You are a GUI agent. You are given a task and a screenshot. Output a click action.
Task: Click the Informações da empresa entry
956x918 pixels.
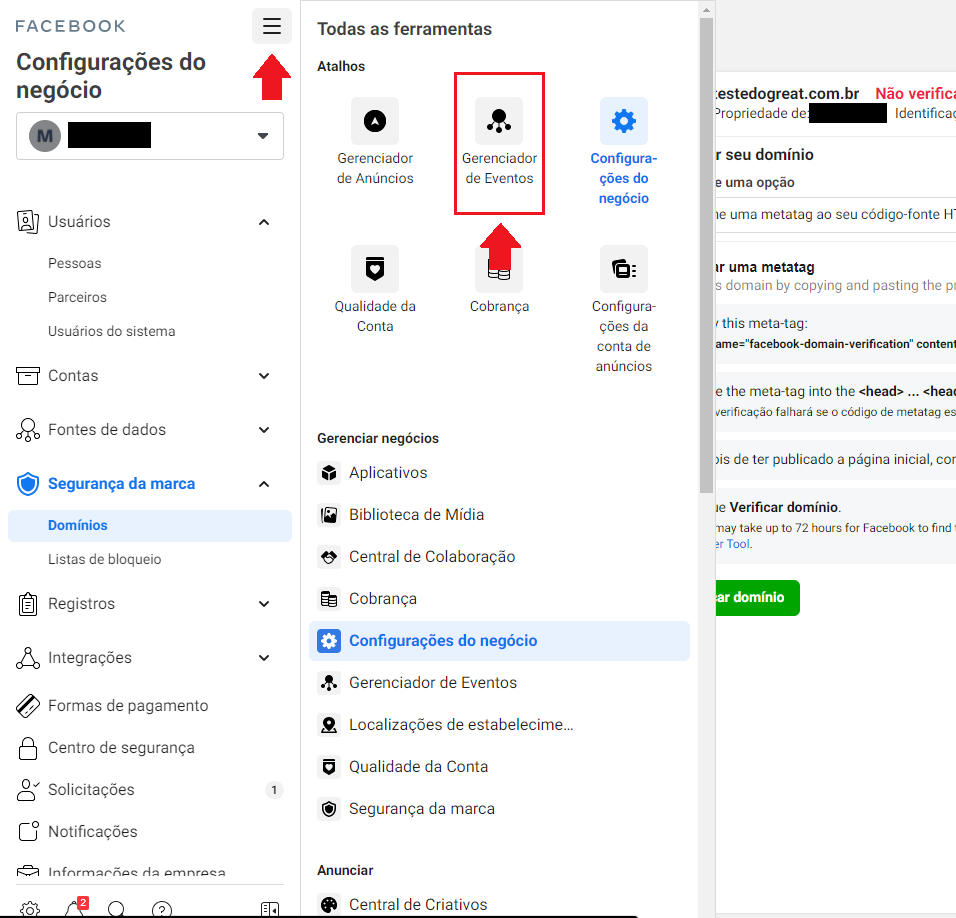(137, 873)
